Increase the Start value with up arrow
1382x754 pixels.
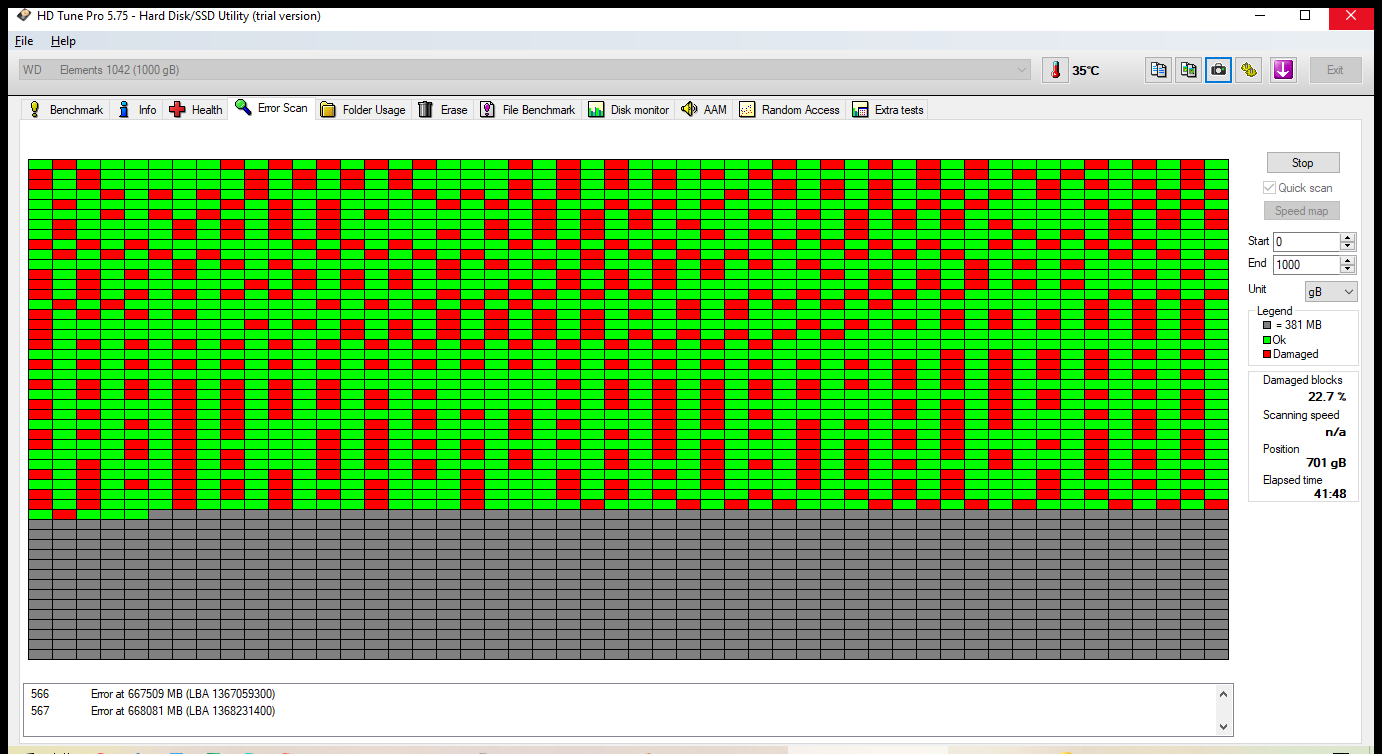1348,238
